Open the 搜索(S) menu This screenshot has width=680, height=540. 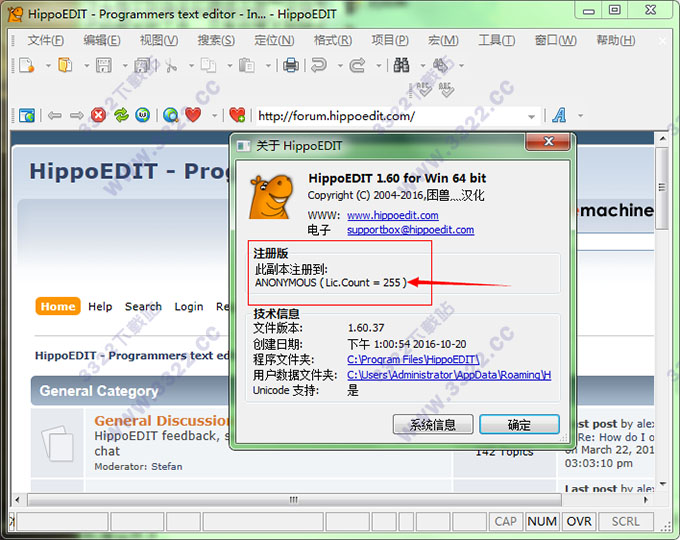pos(216,40)
